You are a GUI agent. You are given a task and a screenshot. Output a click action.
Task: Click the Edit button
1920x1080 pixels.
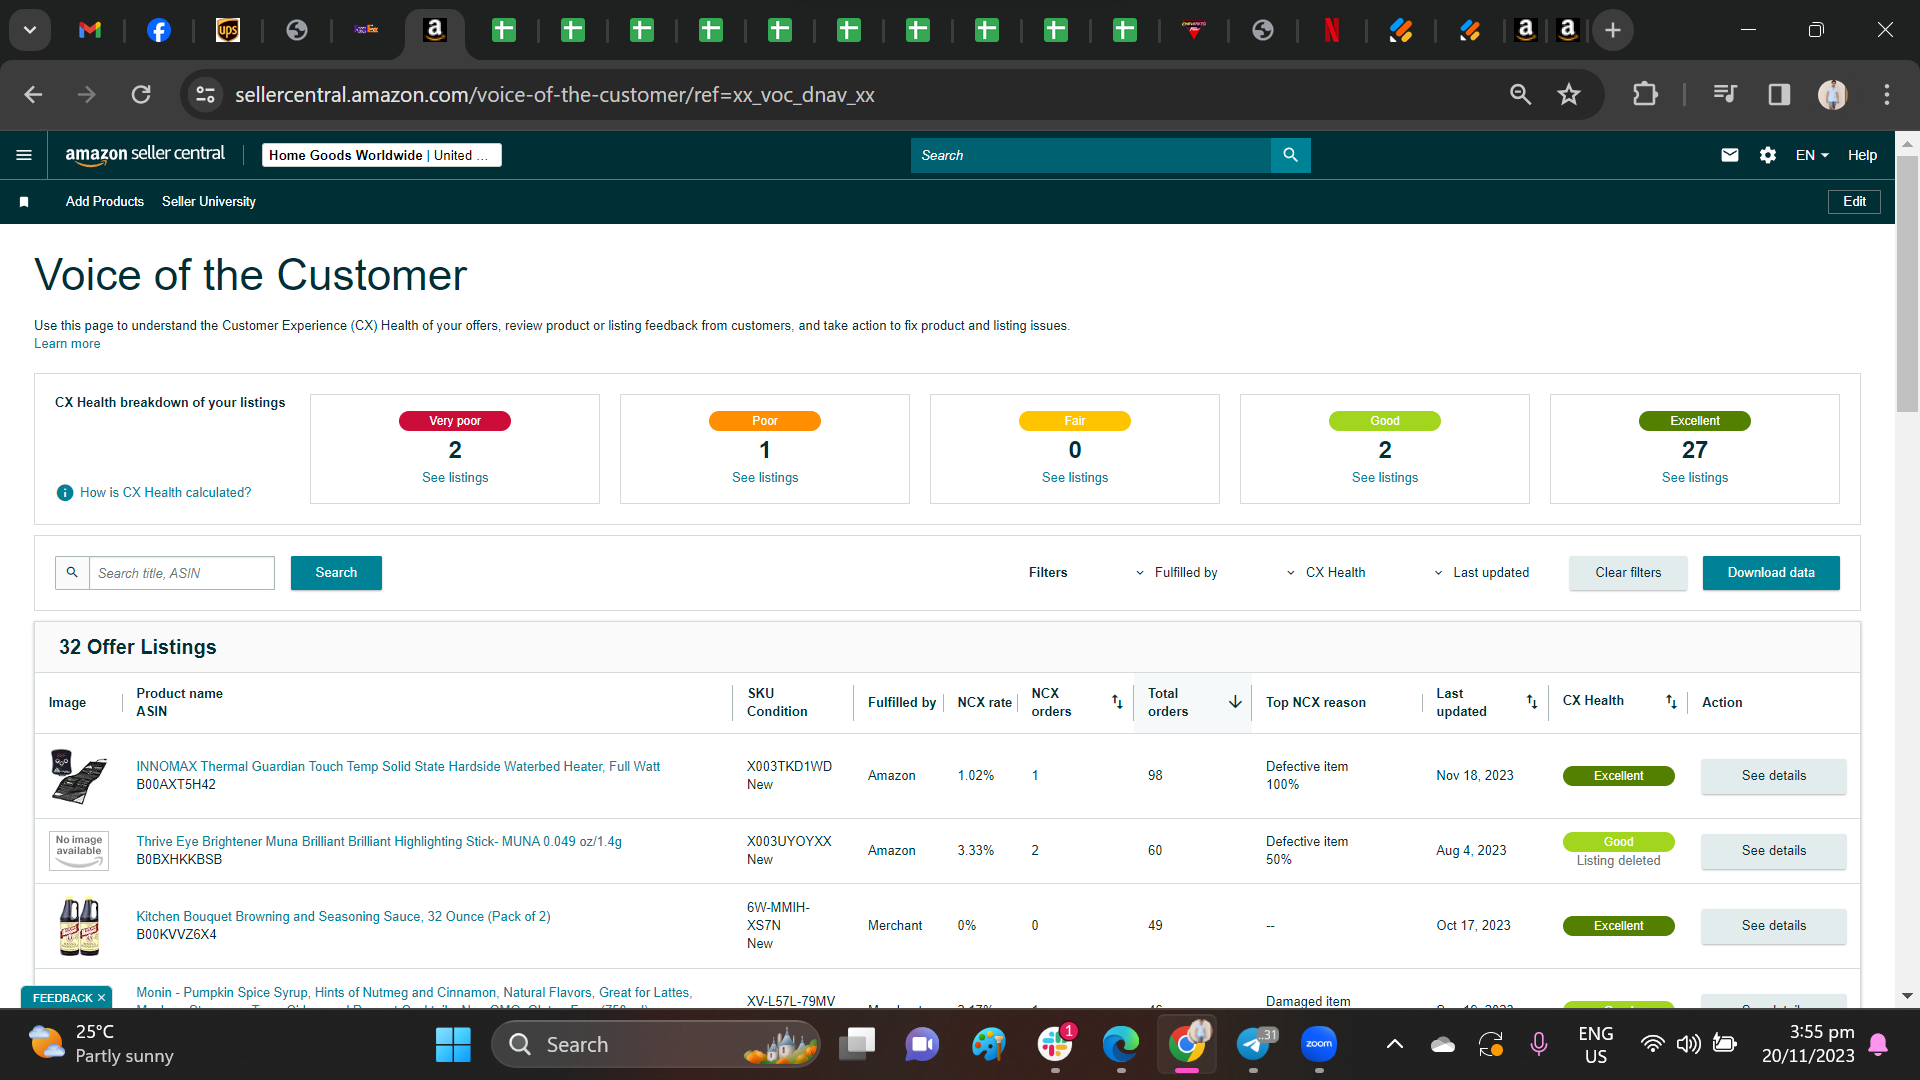click(x=1854, y=202)
